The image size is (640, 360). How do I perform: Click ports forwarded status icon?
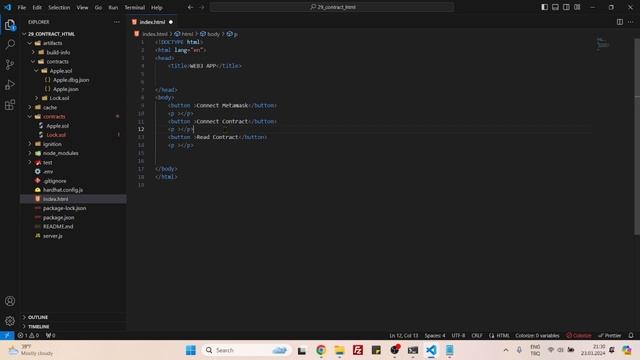click(x=51, y=336)
